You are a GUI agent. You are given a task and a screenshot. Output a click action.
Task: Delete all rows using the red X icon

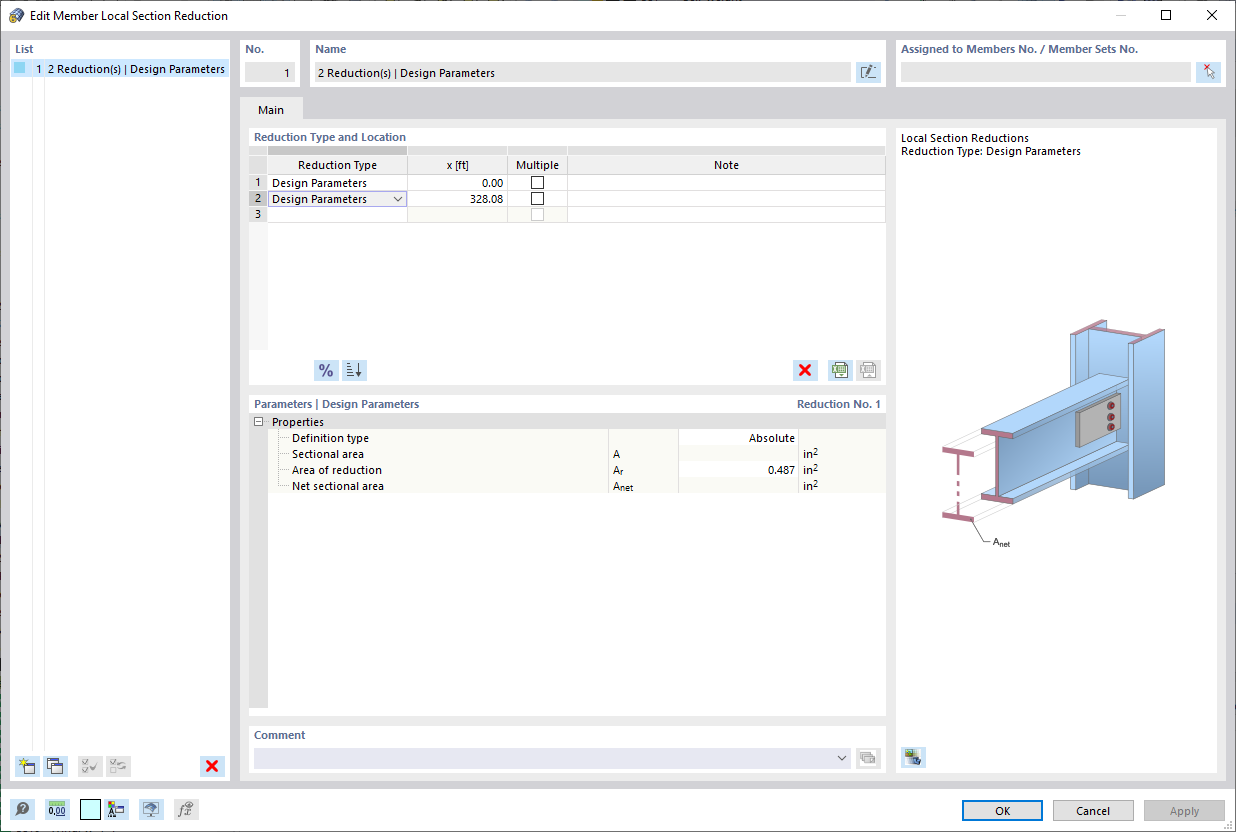pos(805,370)
